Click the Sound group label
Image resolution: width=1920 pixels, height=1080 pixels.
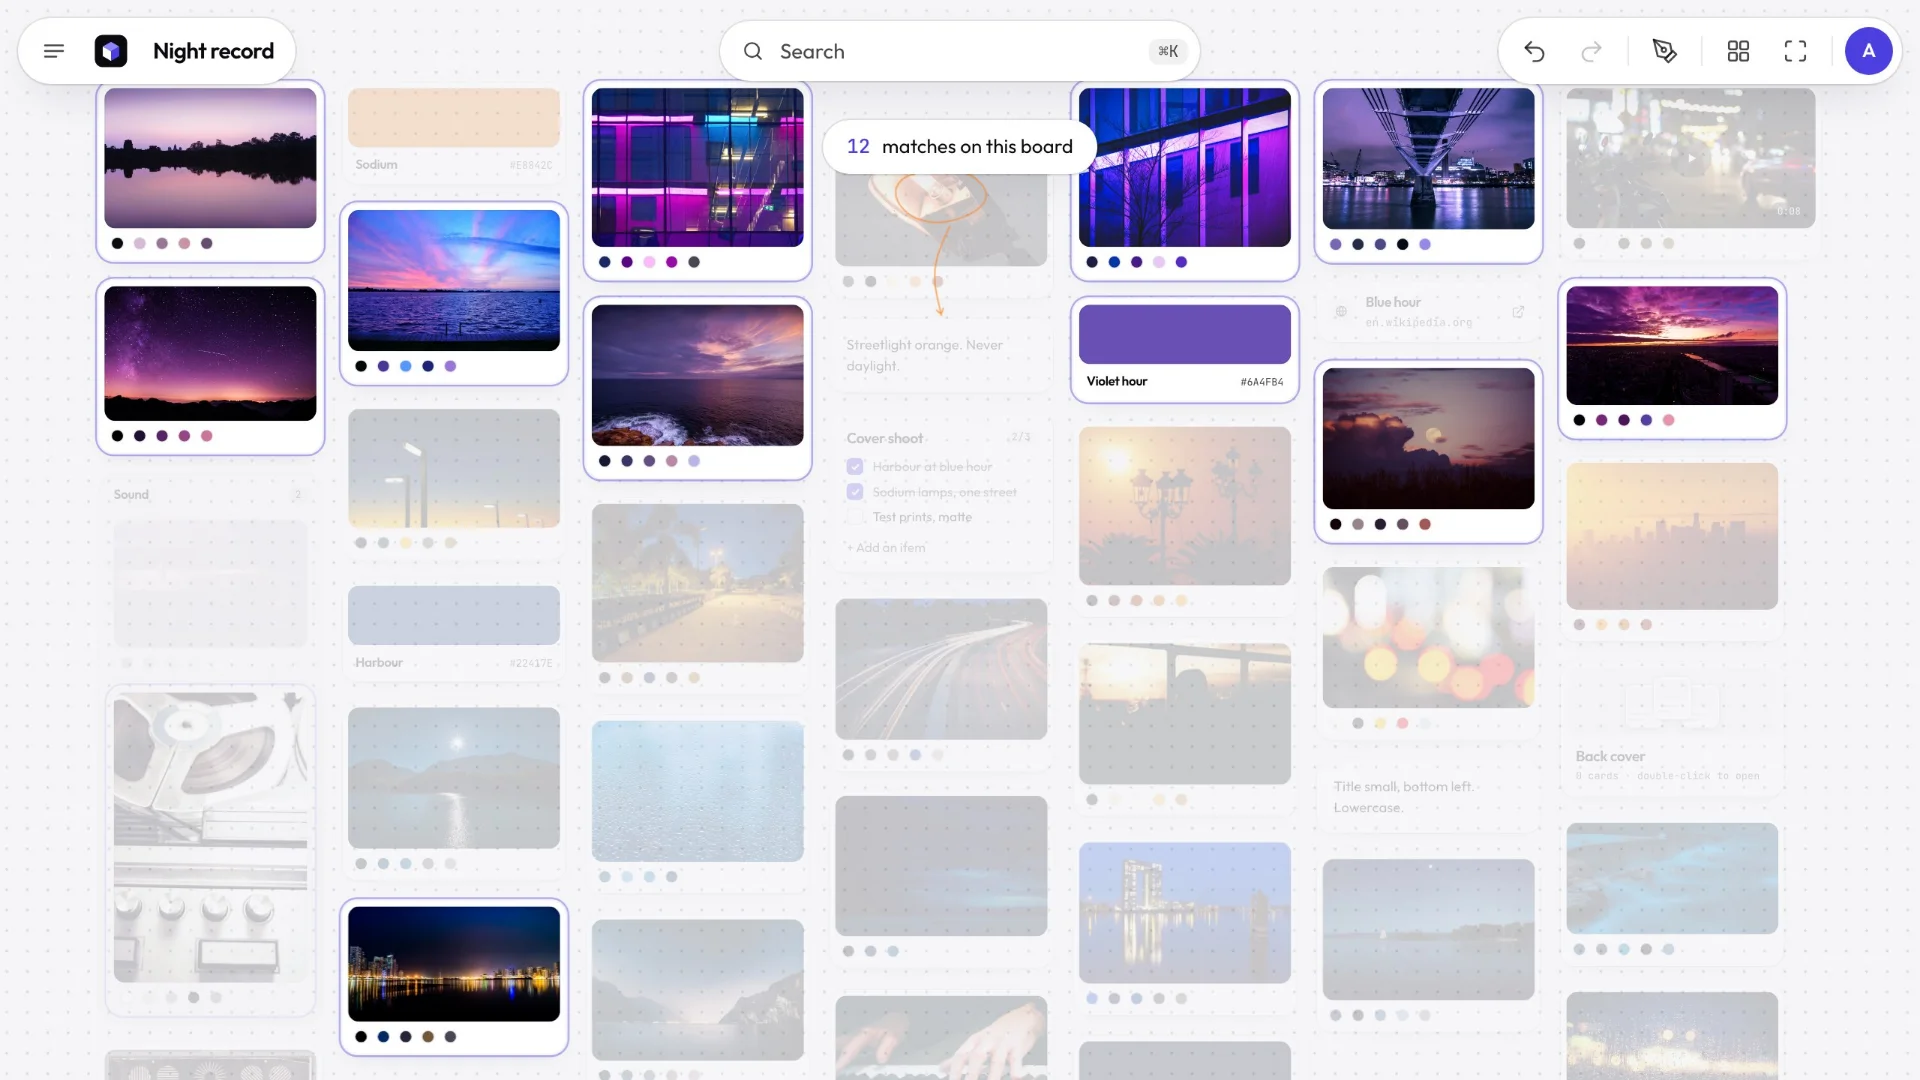click(x=131, y=494)
